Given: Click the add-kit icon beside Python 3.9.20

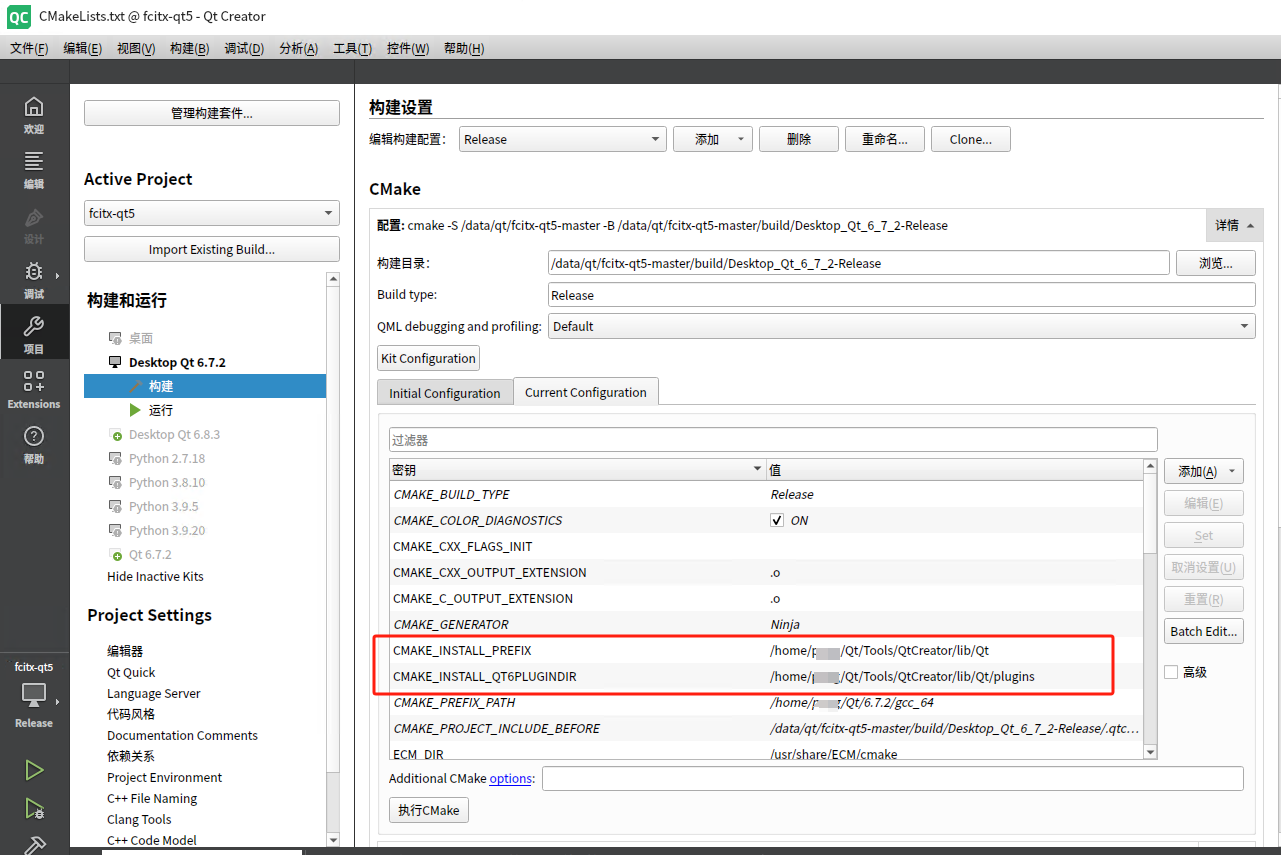Looking at the screenshot, I should click(x=116, y=531).
